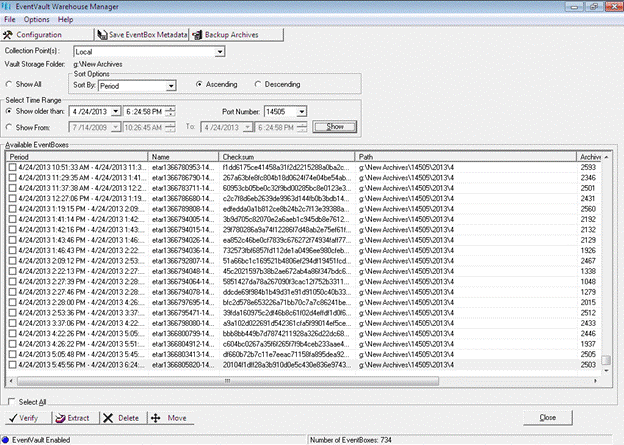
Task: Click the Extract button label
Action: (x=78, y=418)
